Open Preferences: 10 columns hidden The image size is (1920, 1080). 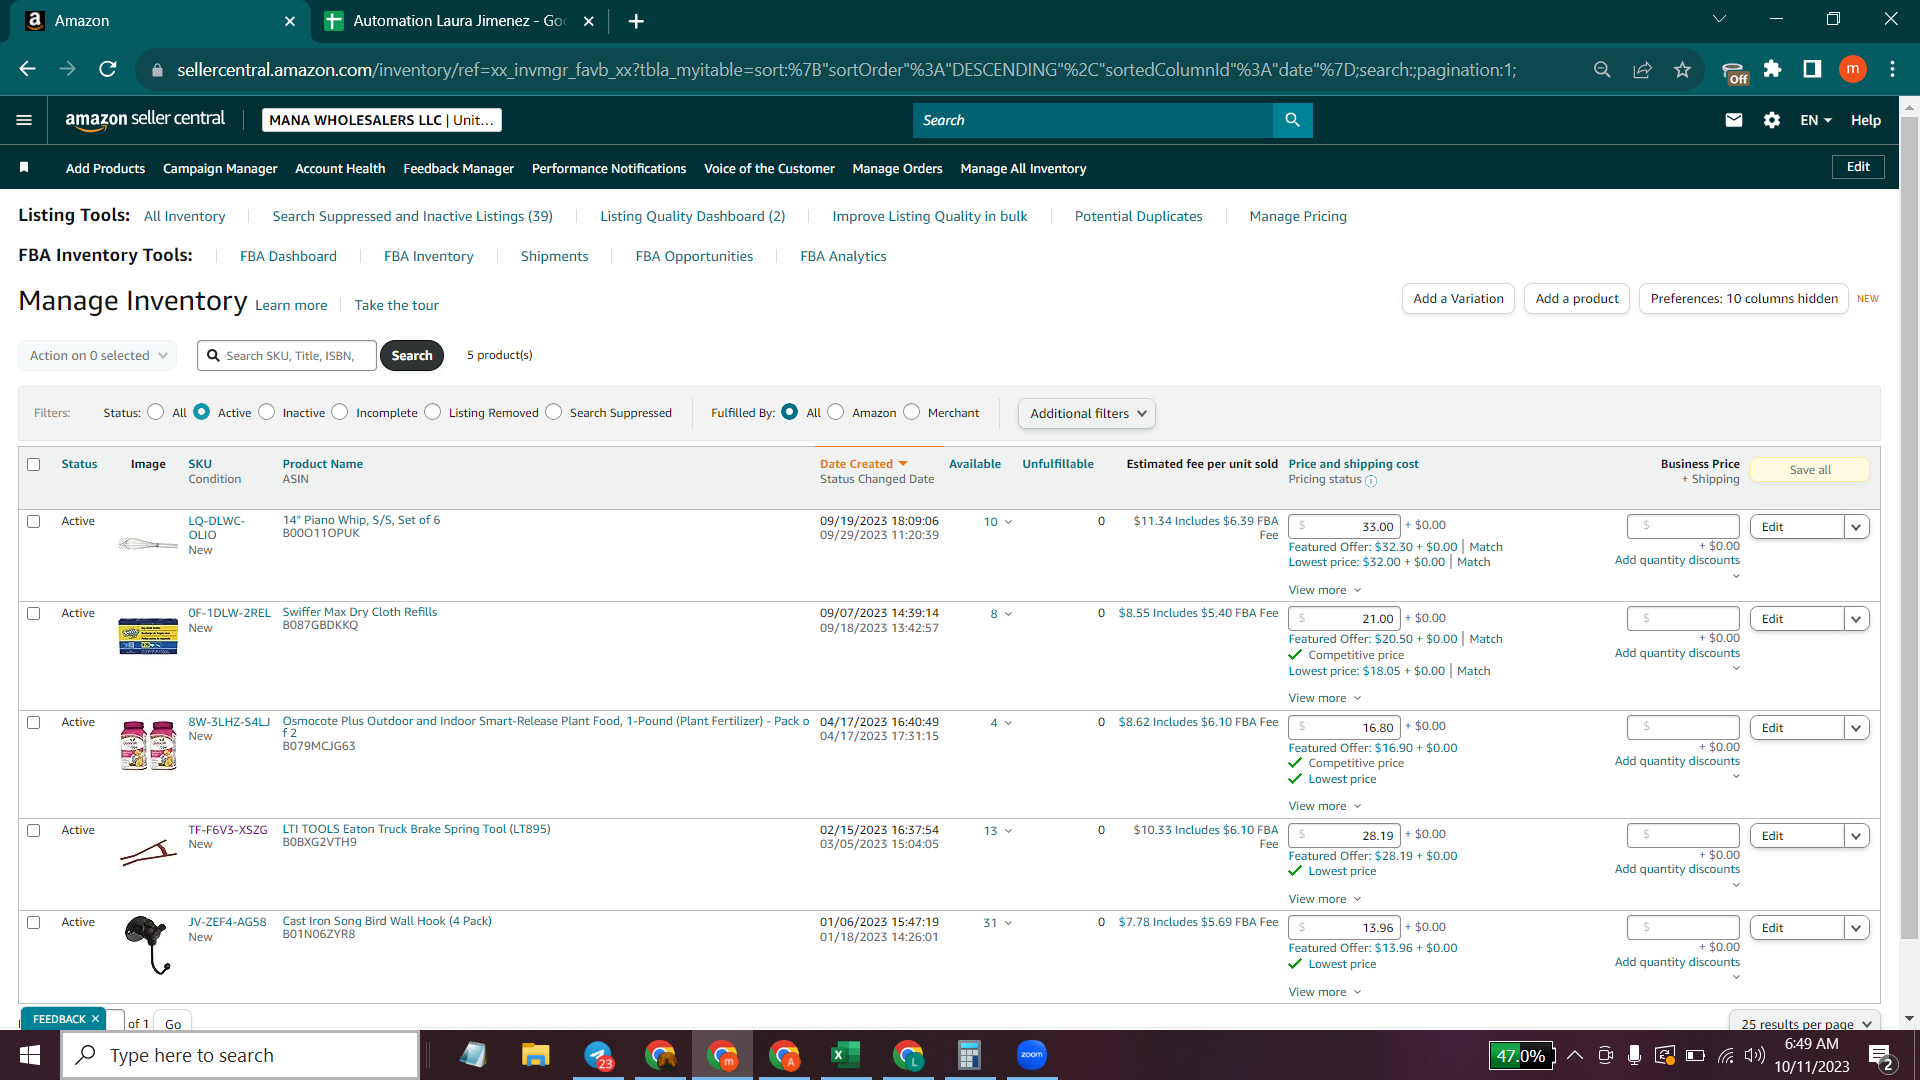pos(1744,298)
